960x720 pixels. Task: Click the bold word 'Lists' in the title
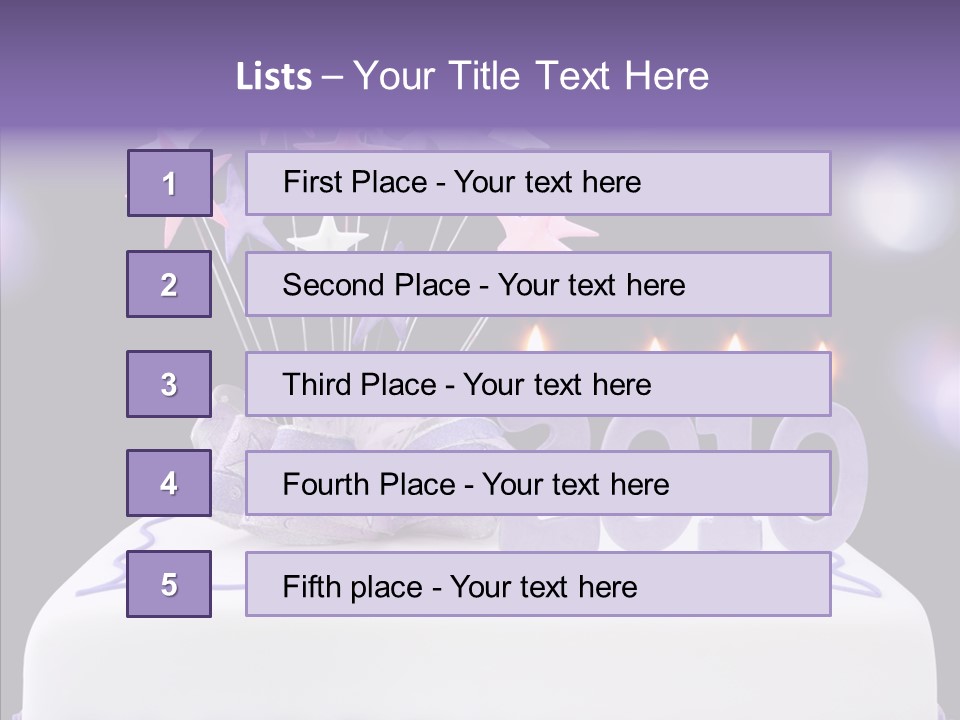click(274, 77)
